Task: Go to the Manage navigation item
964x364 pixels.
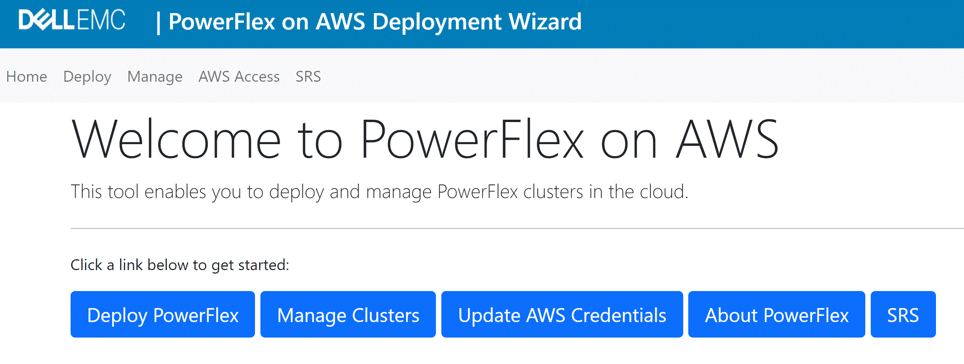Action: point(155,77)
